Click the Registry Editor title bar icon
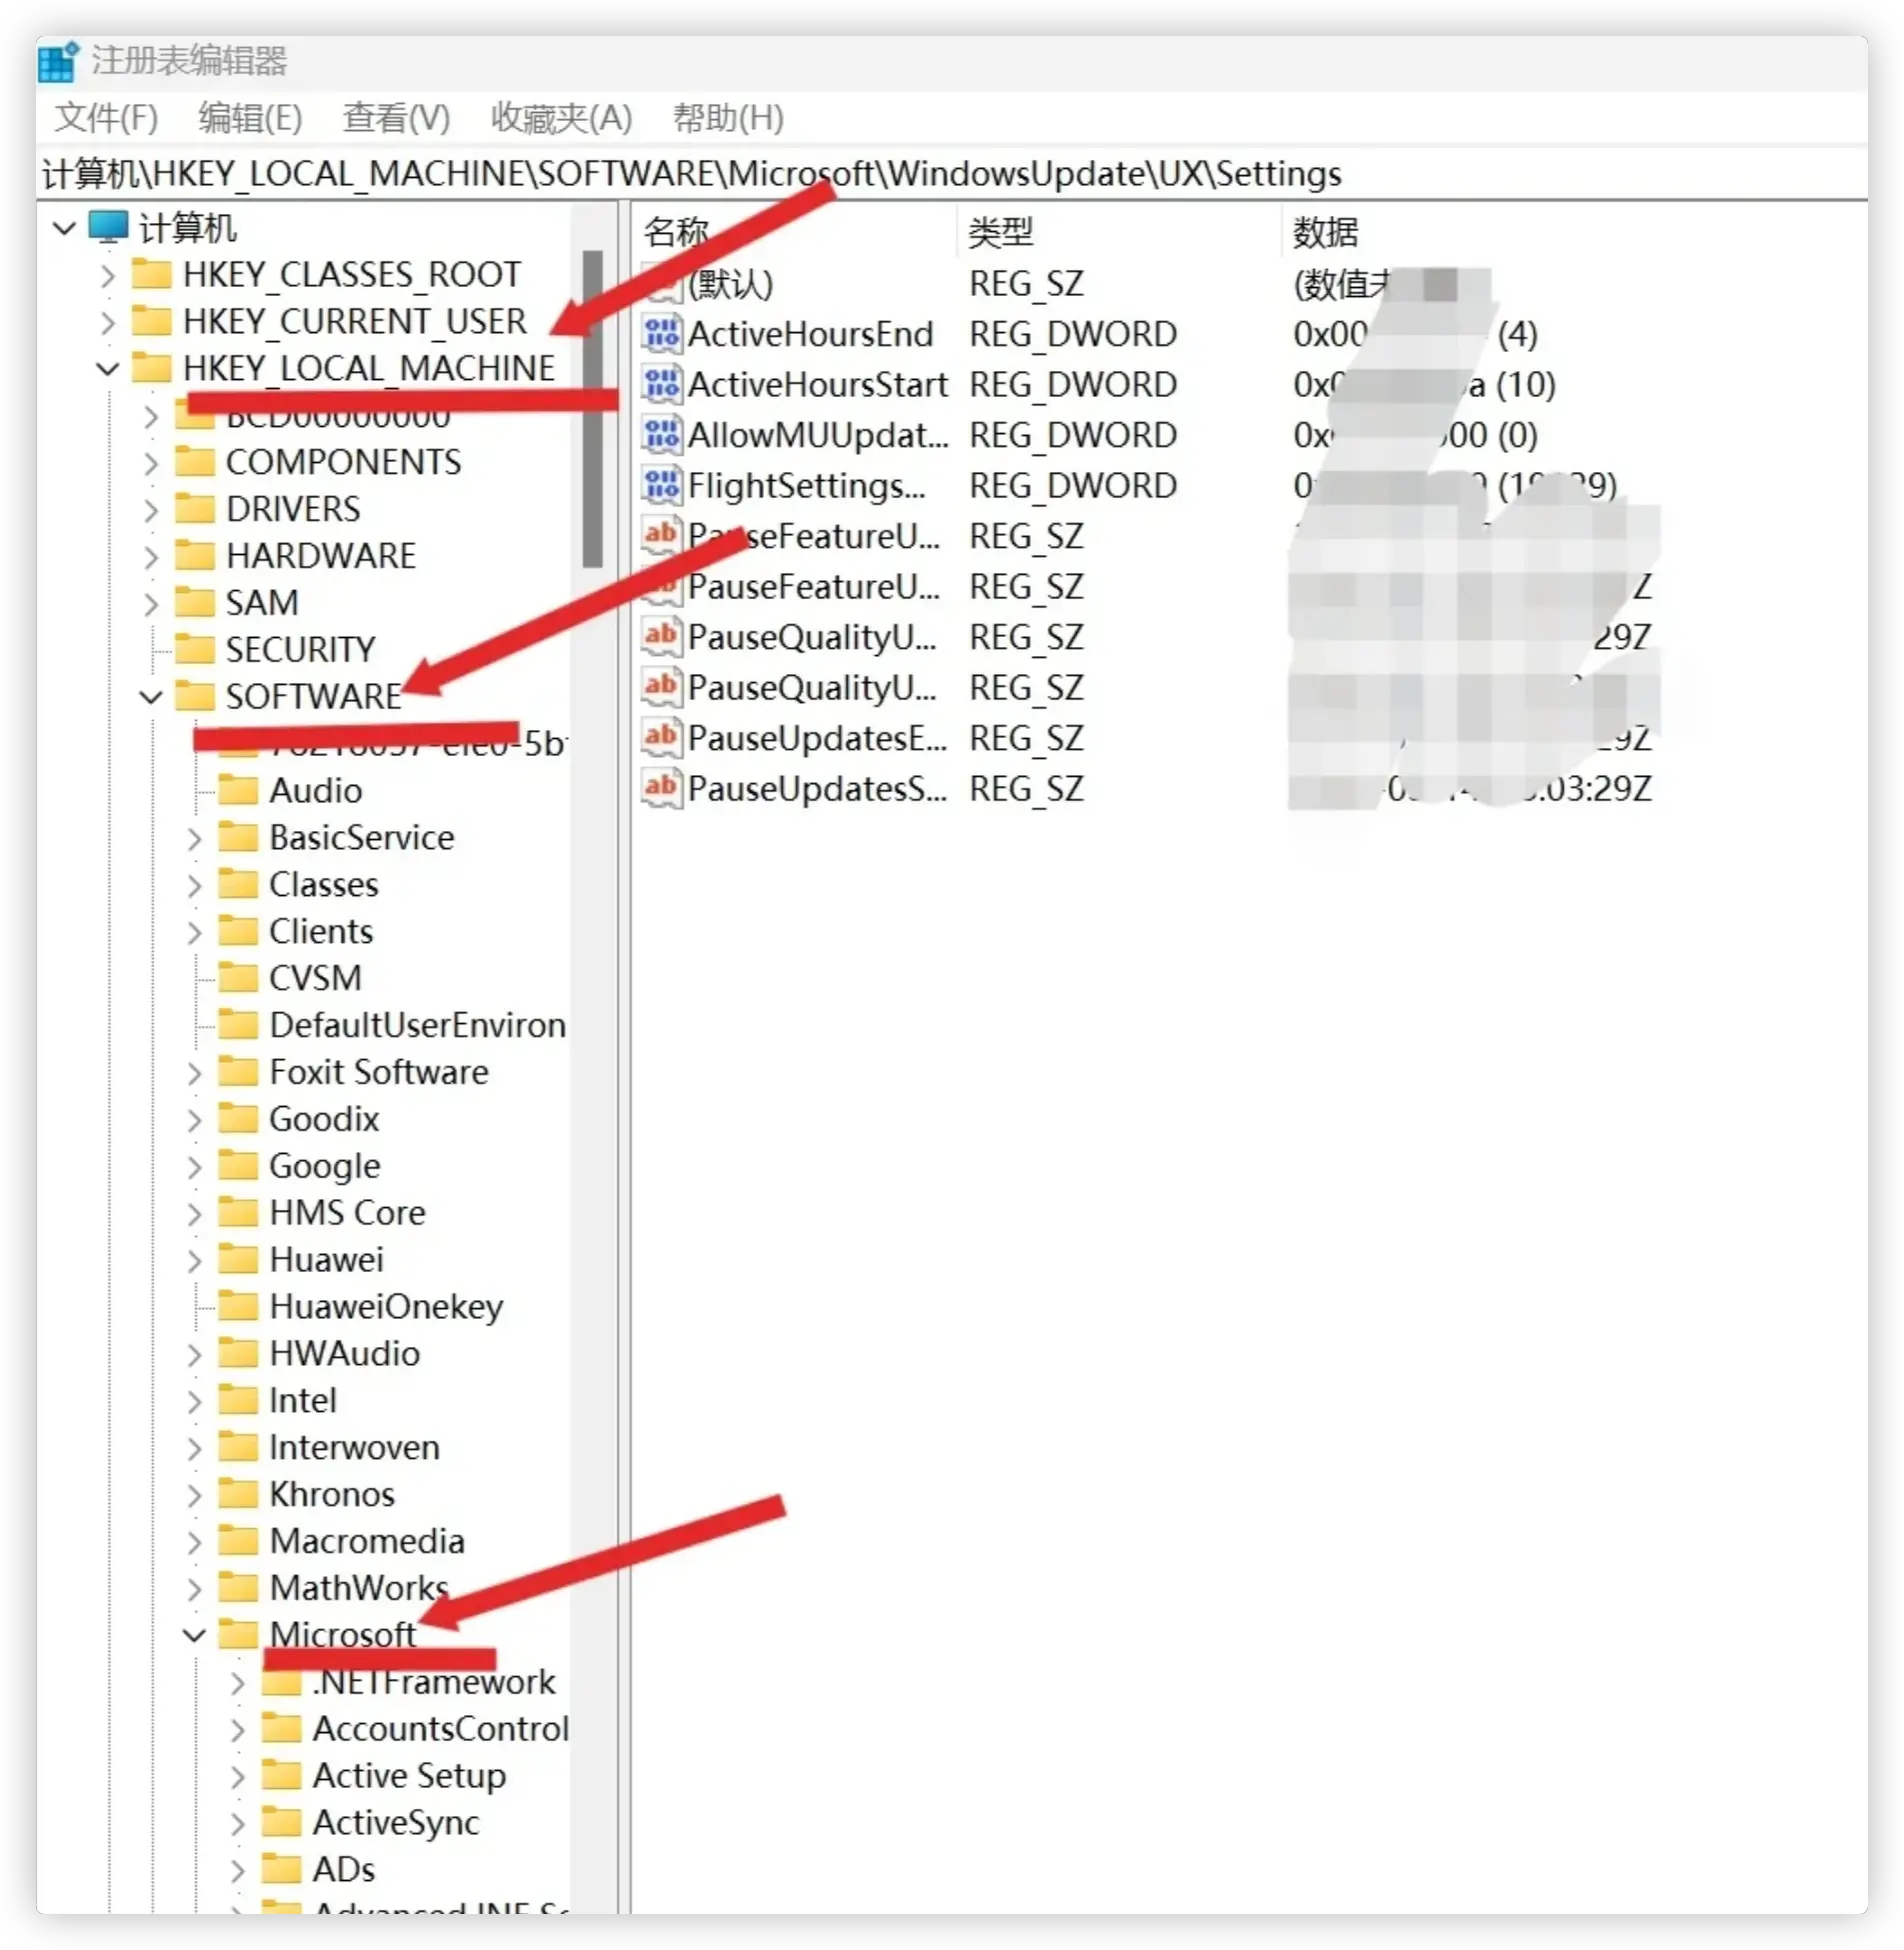The height and width of the screenshot is (1950, 1904). (x=58, y=61)
